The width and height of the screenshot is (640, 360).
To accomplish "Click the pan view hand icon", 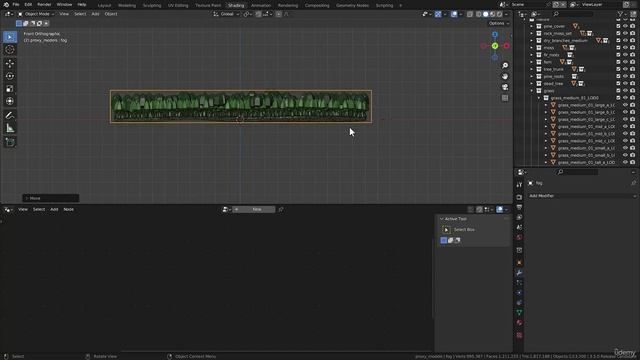I will point(505,76).
